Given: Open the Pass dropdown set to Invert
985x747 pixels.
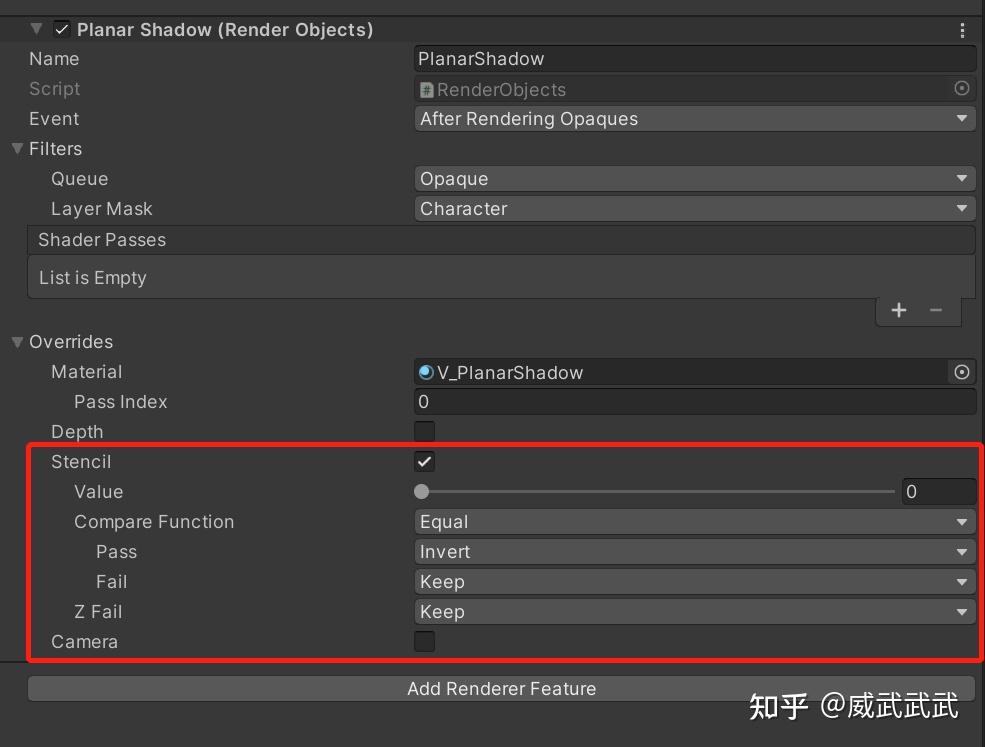Looking at the screenshot, I should point(694,551).
